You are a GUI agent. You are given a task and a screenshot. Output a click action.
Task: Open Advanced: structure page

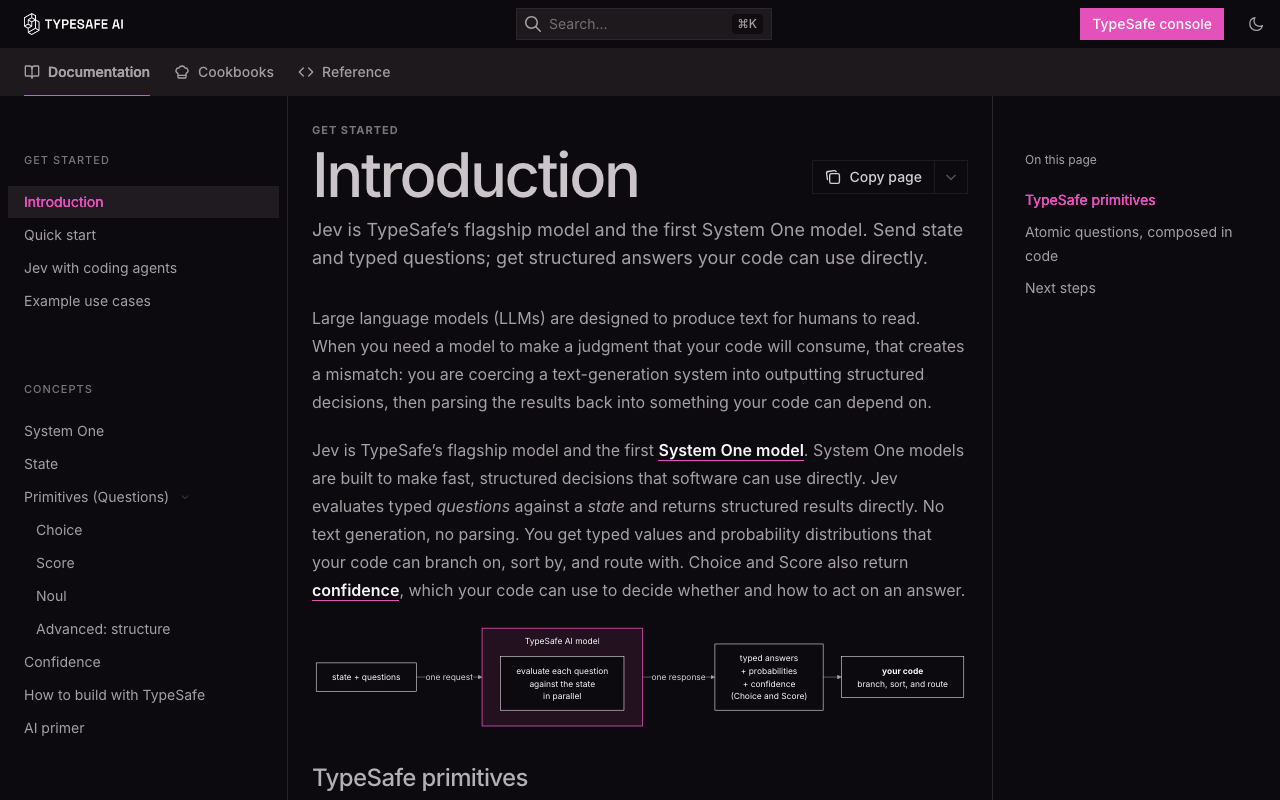[103, 629]
